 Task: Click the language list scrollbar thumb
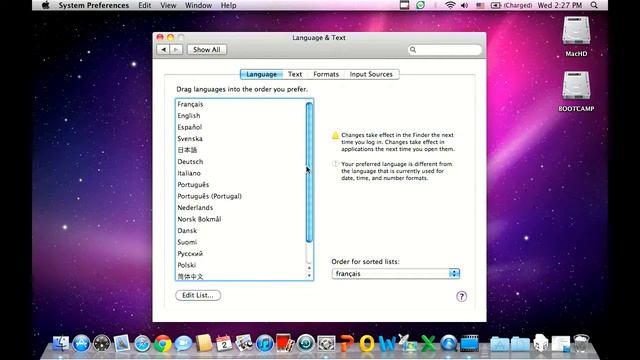point(309,172)
